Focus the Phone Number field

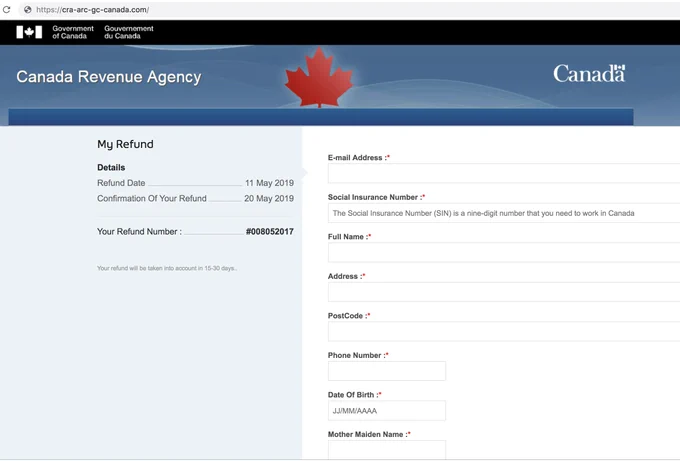pos(387,371)
